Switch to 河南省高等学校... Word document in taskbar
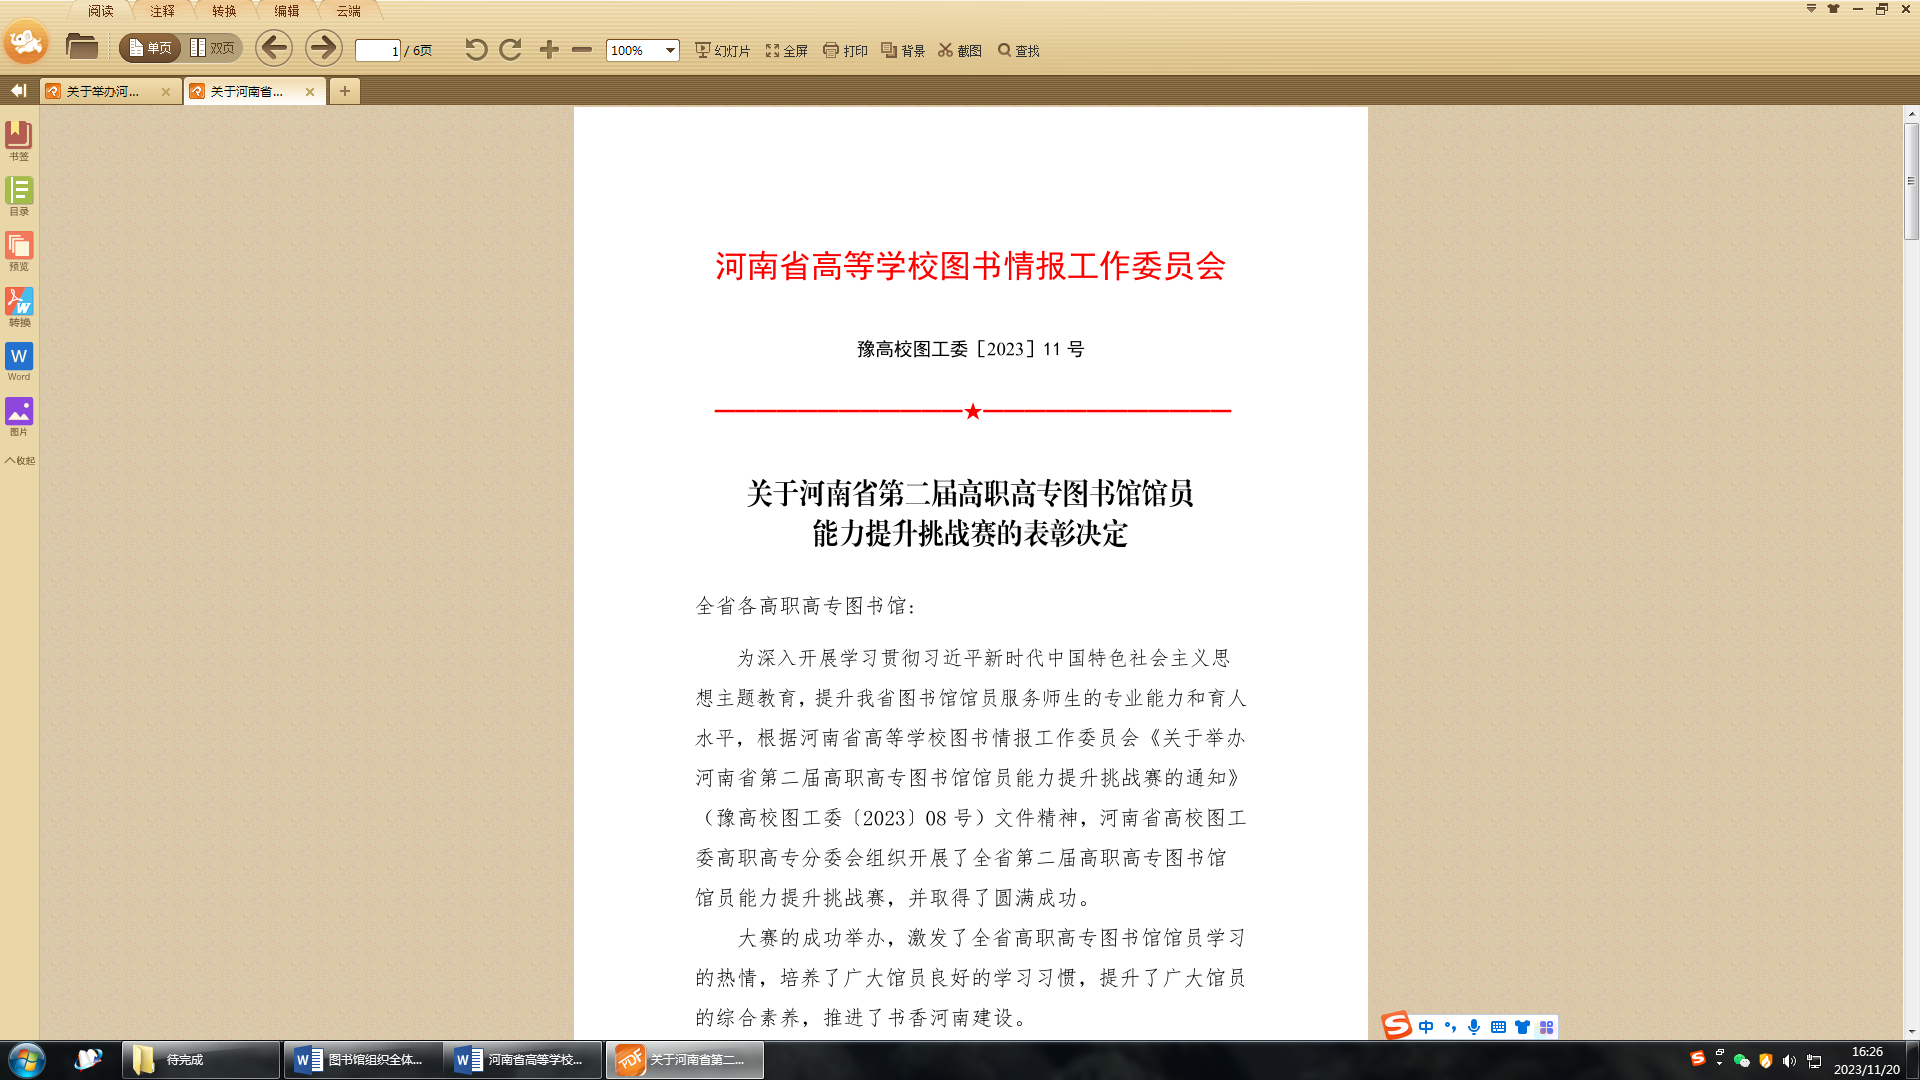Image resolution: width=1920 pixels, height=1080 pixels. pos(524,1059)
